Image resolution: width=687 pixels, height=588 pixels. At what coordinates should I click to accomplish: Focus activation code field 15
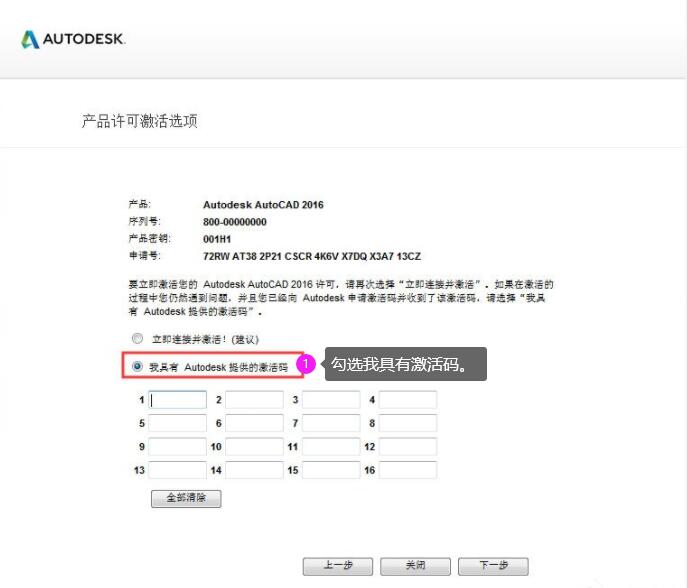coord(331,470)
